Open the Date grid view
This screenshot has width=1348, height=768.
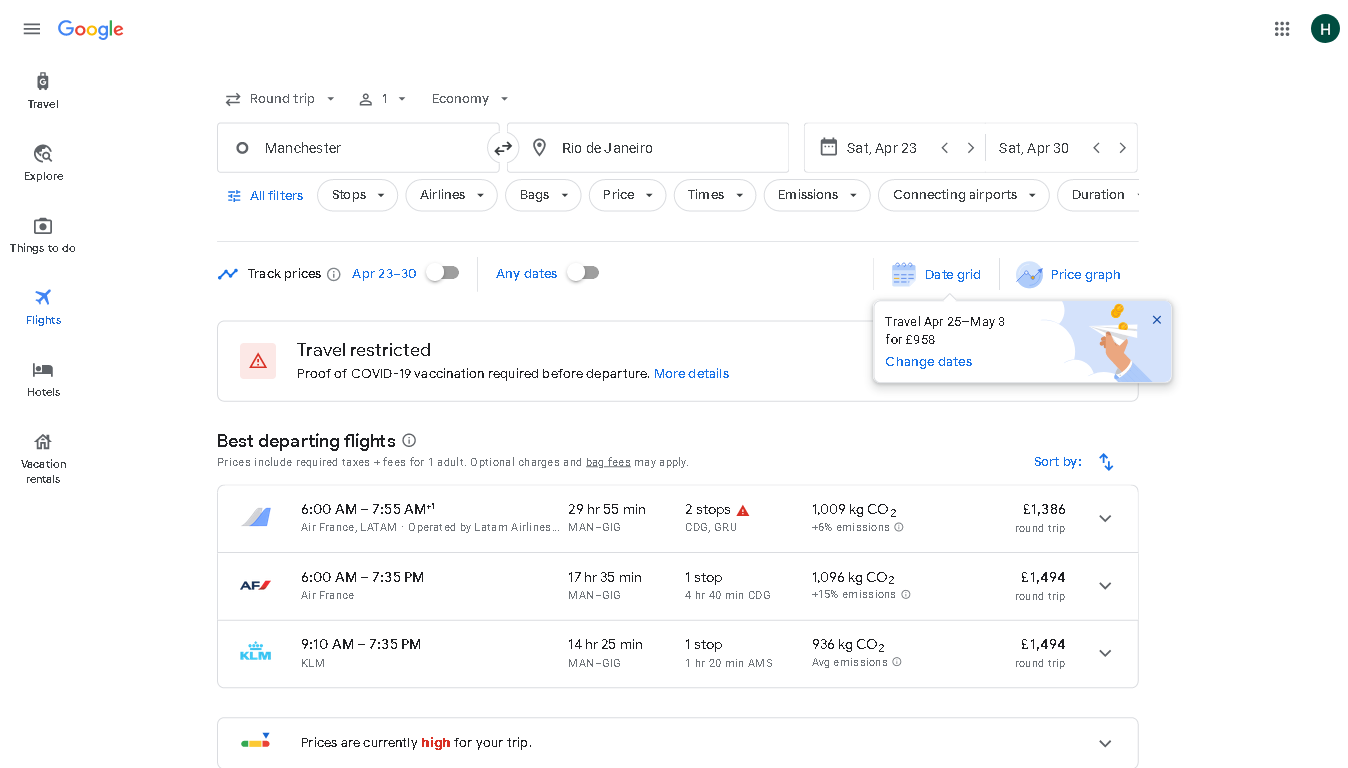coord(936,274)
